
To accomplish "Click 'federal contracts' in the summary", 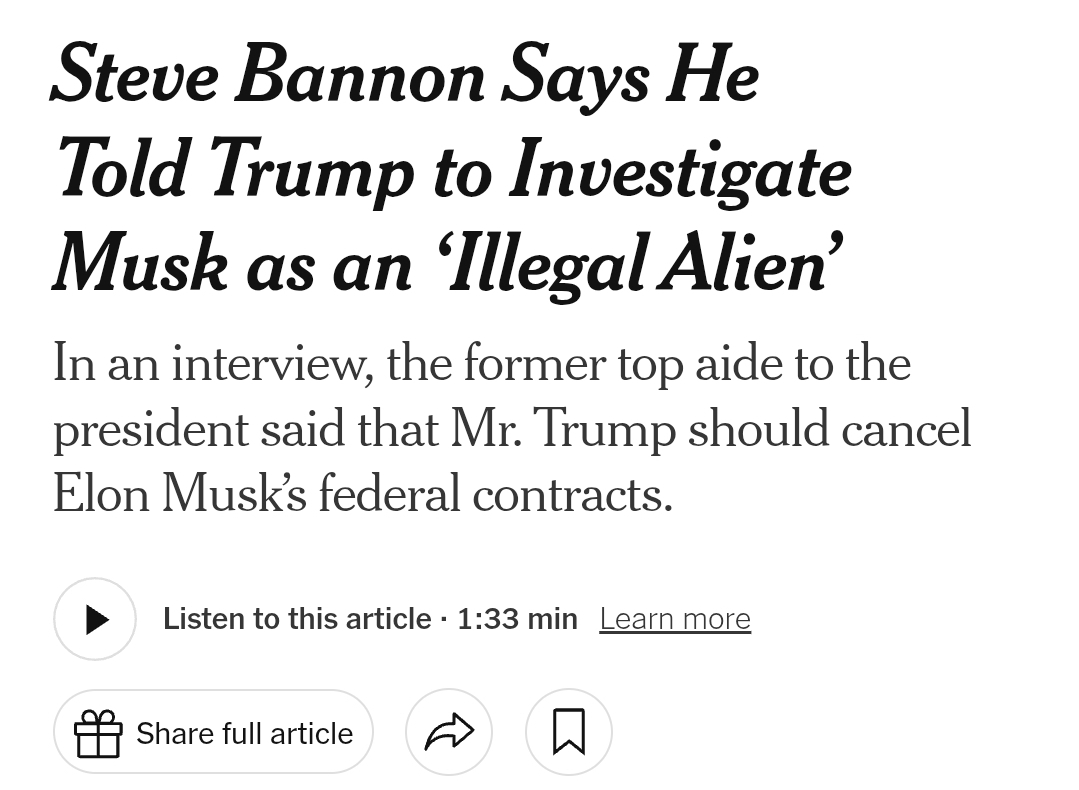I will click(495, 494).
